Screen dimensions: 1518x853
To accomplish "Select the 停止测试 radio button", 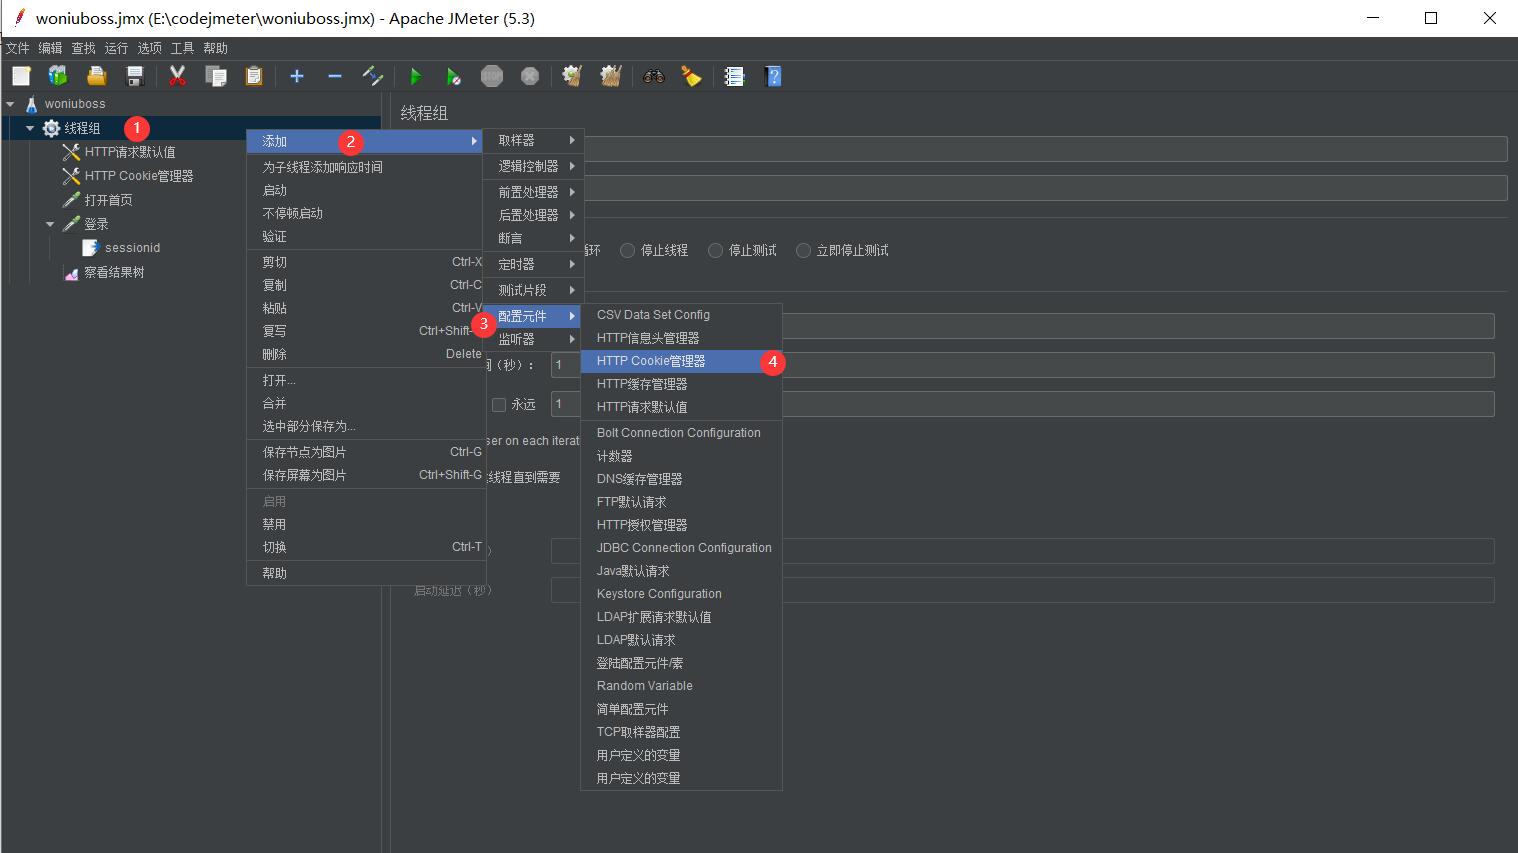I will click(x=716, y=251).
